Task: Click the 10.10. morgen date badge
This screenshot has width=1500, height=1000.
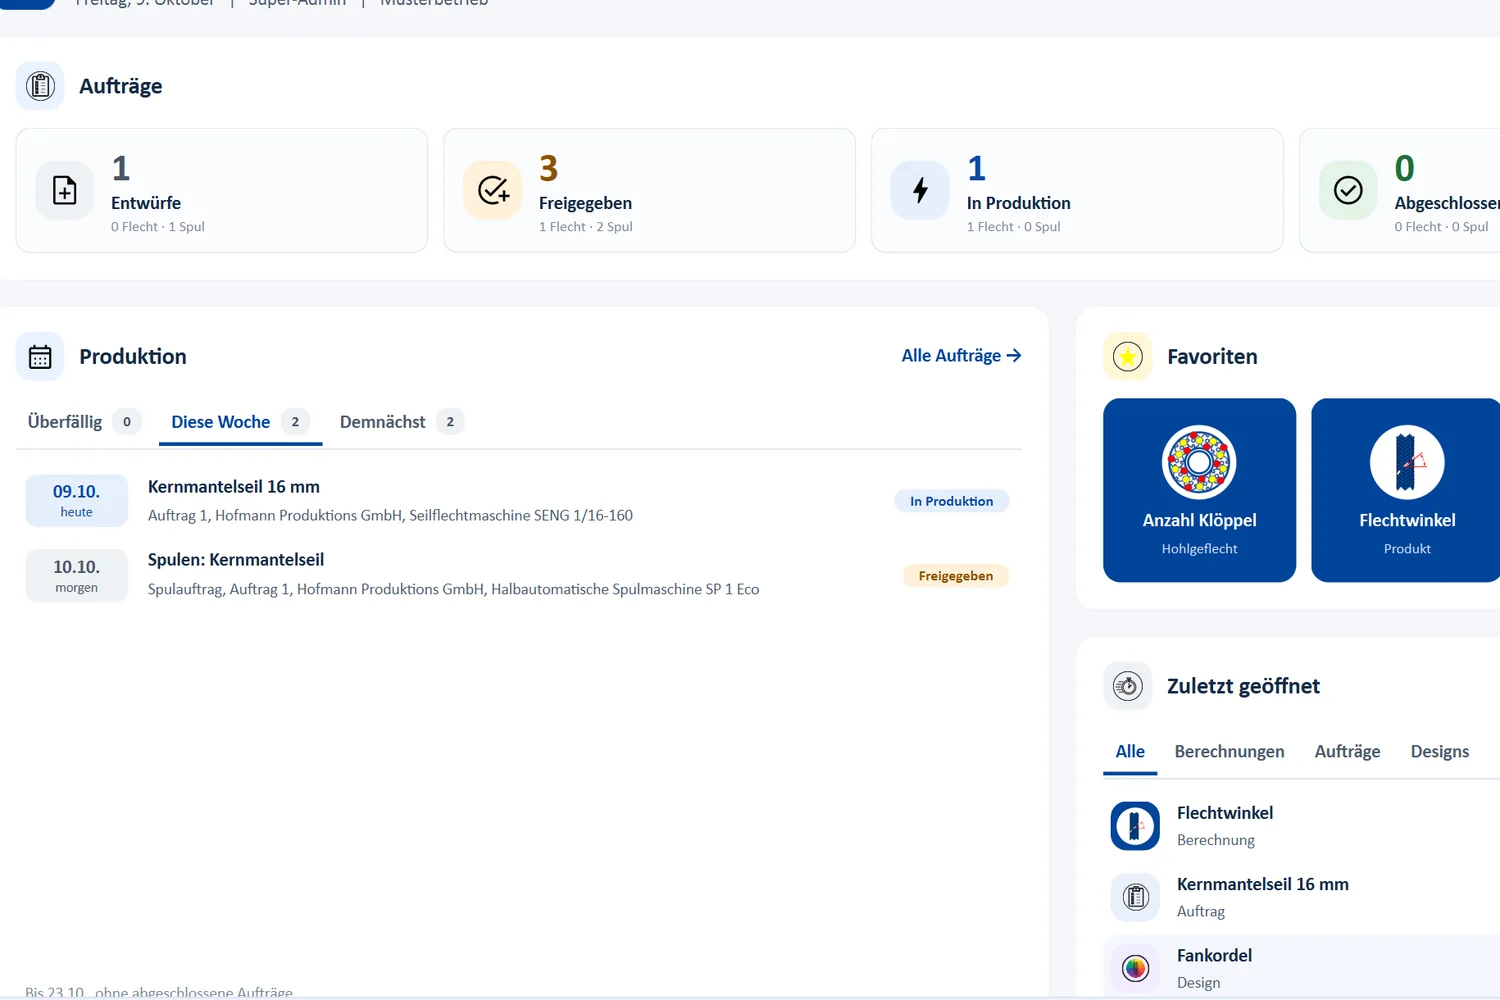Action: tap(77, 575)
